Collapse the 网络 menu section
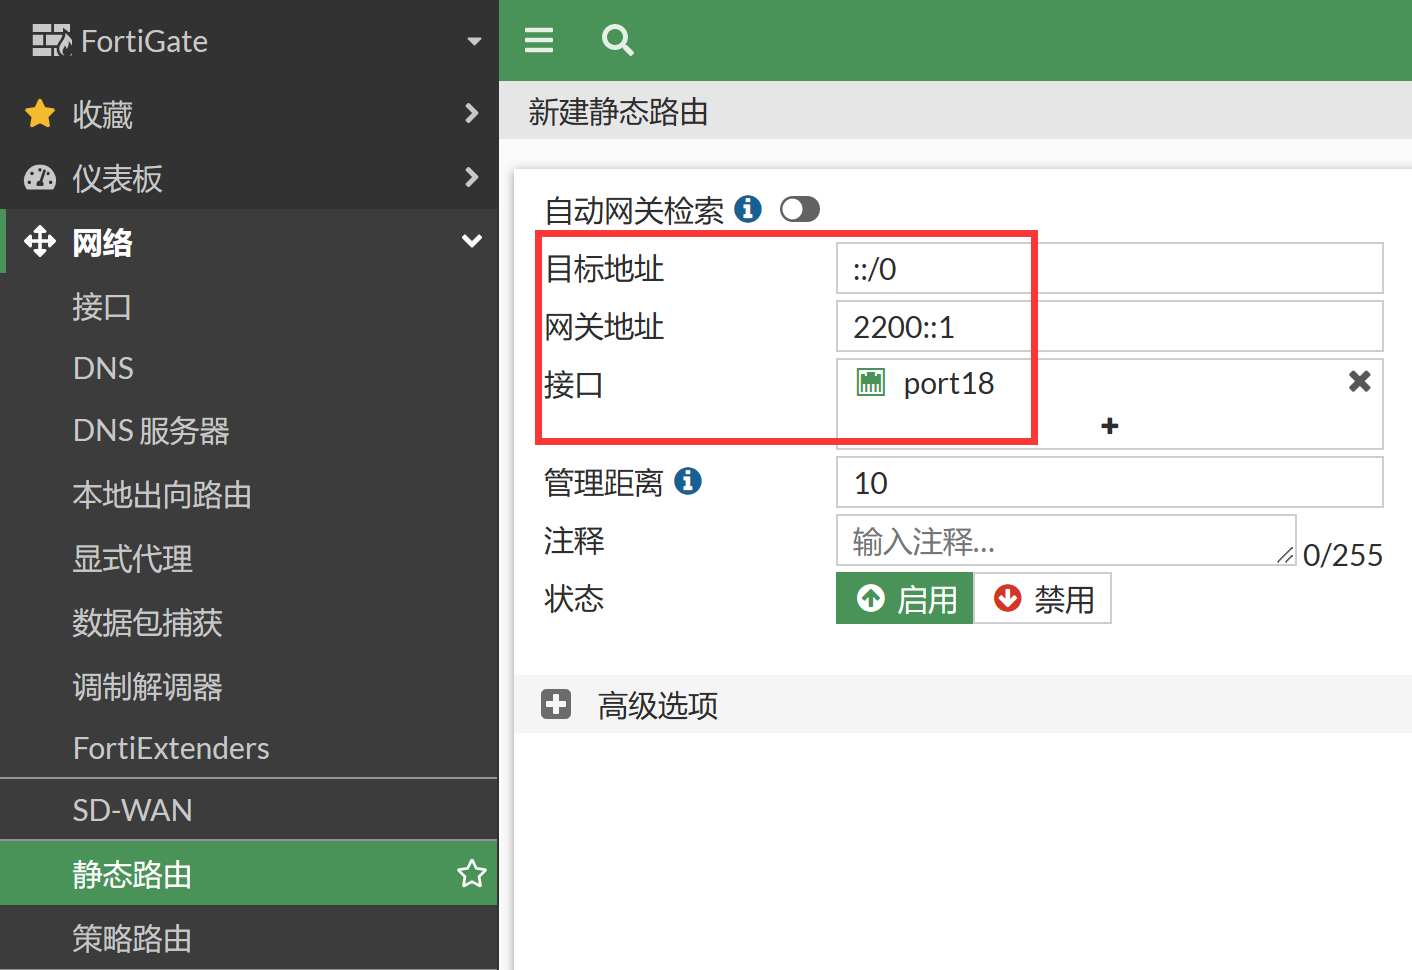Screen dimensions: 1412x970 coord(471,241)
